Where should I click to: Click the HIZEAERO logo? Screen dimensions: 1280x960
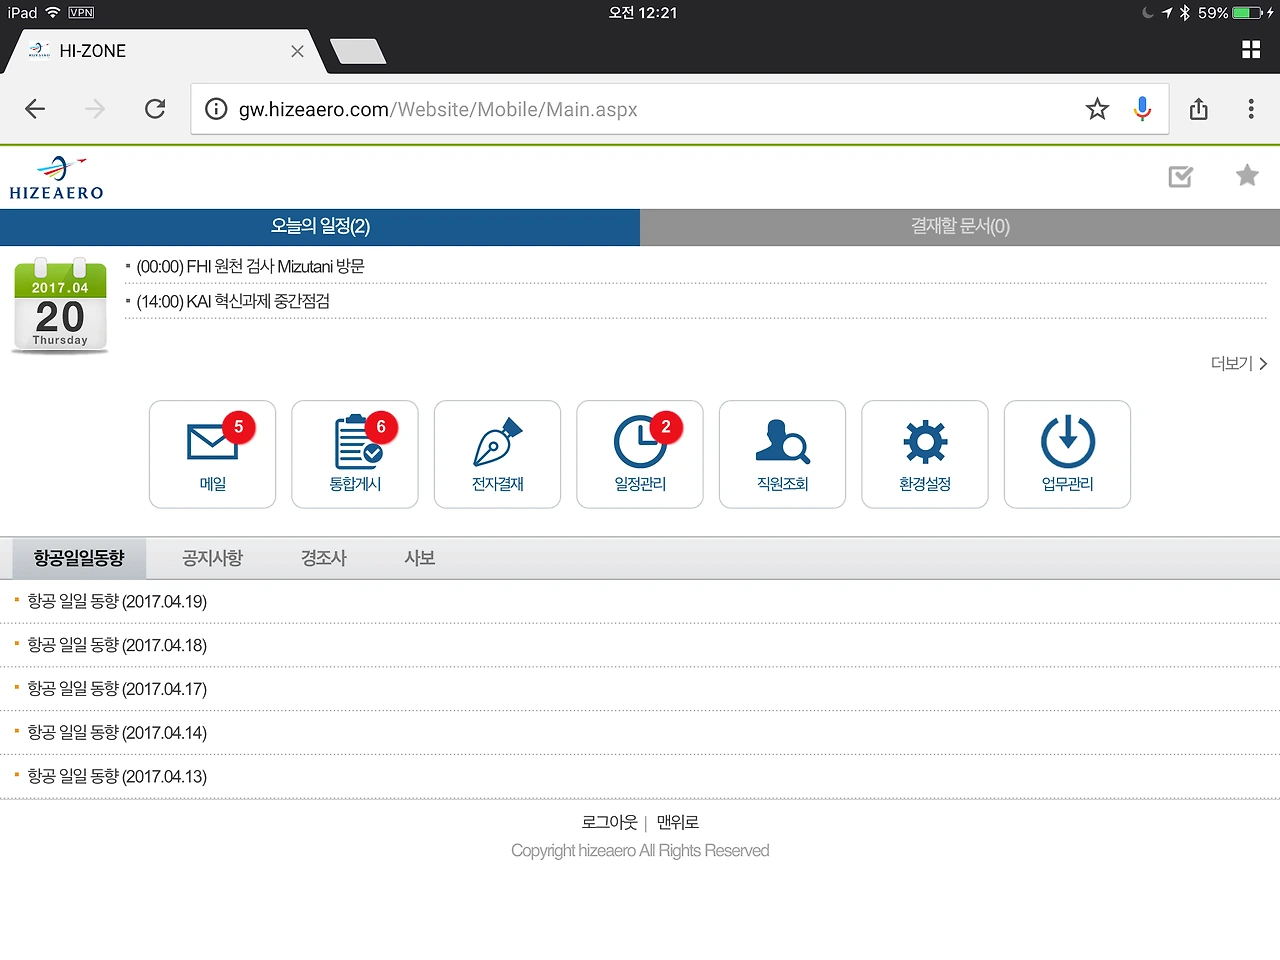tap(57, 178)
